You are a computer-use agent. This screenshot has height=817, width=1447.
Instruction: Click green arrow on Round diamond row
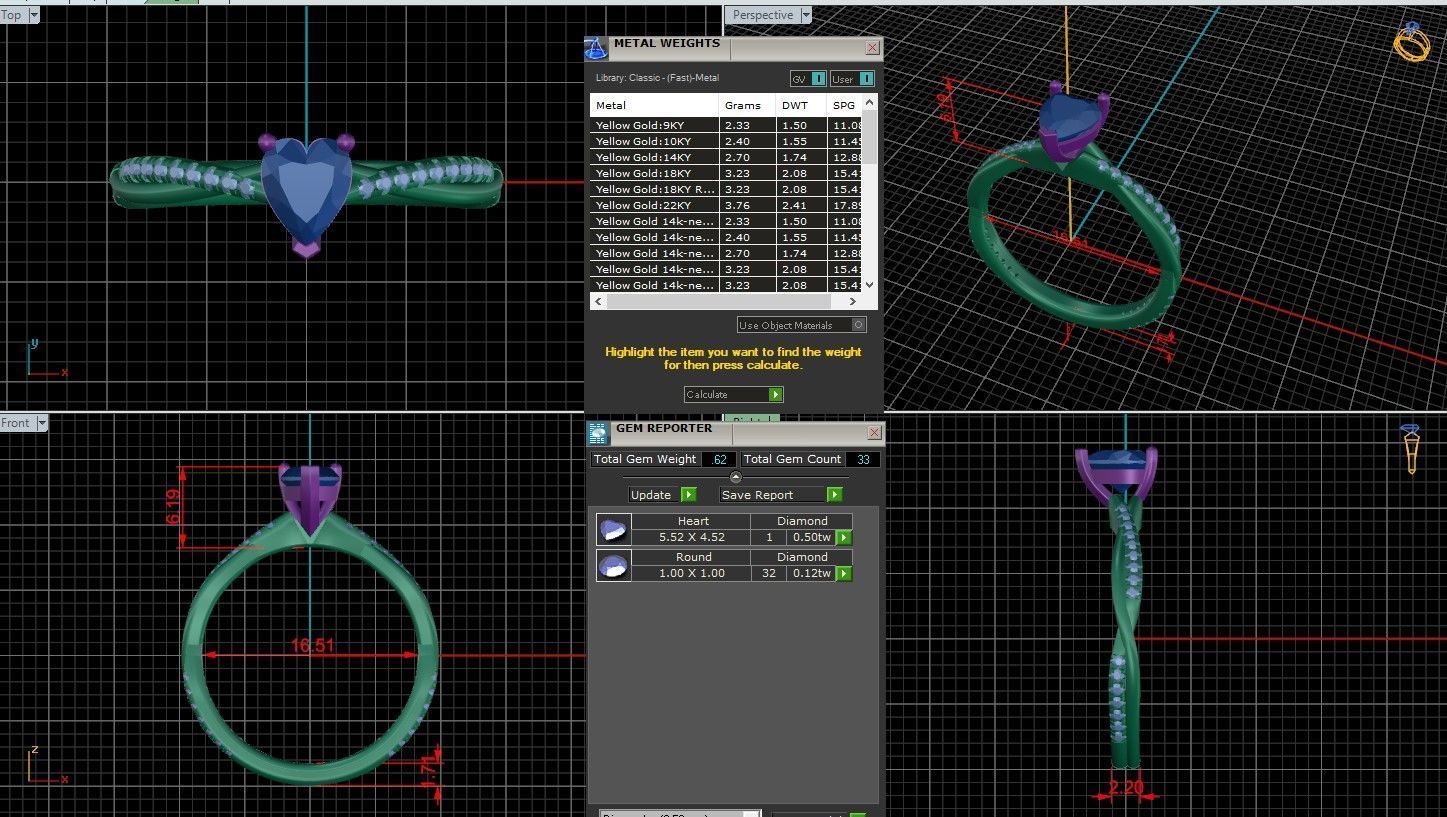coord(844,574)
